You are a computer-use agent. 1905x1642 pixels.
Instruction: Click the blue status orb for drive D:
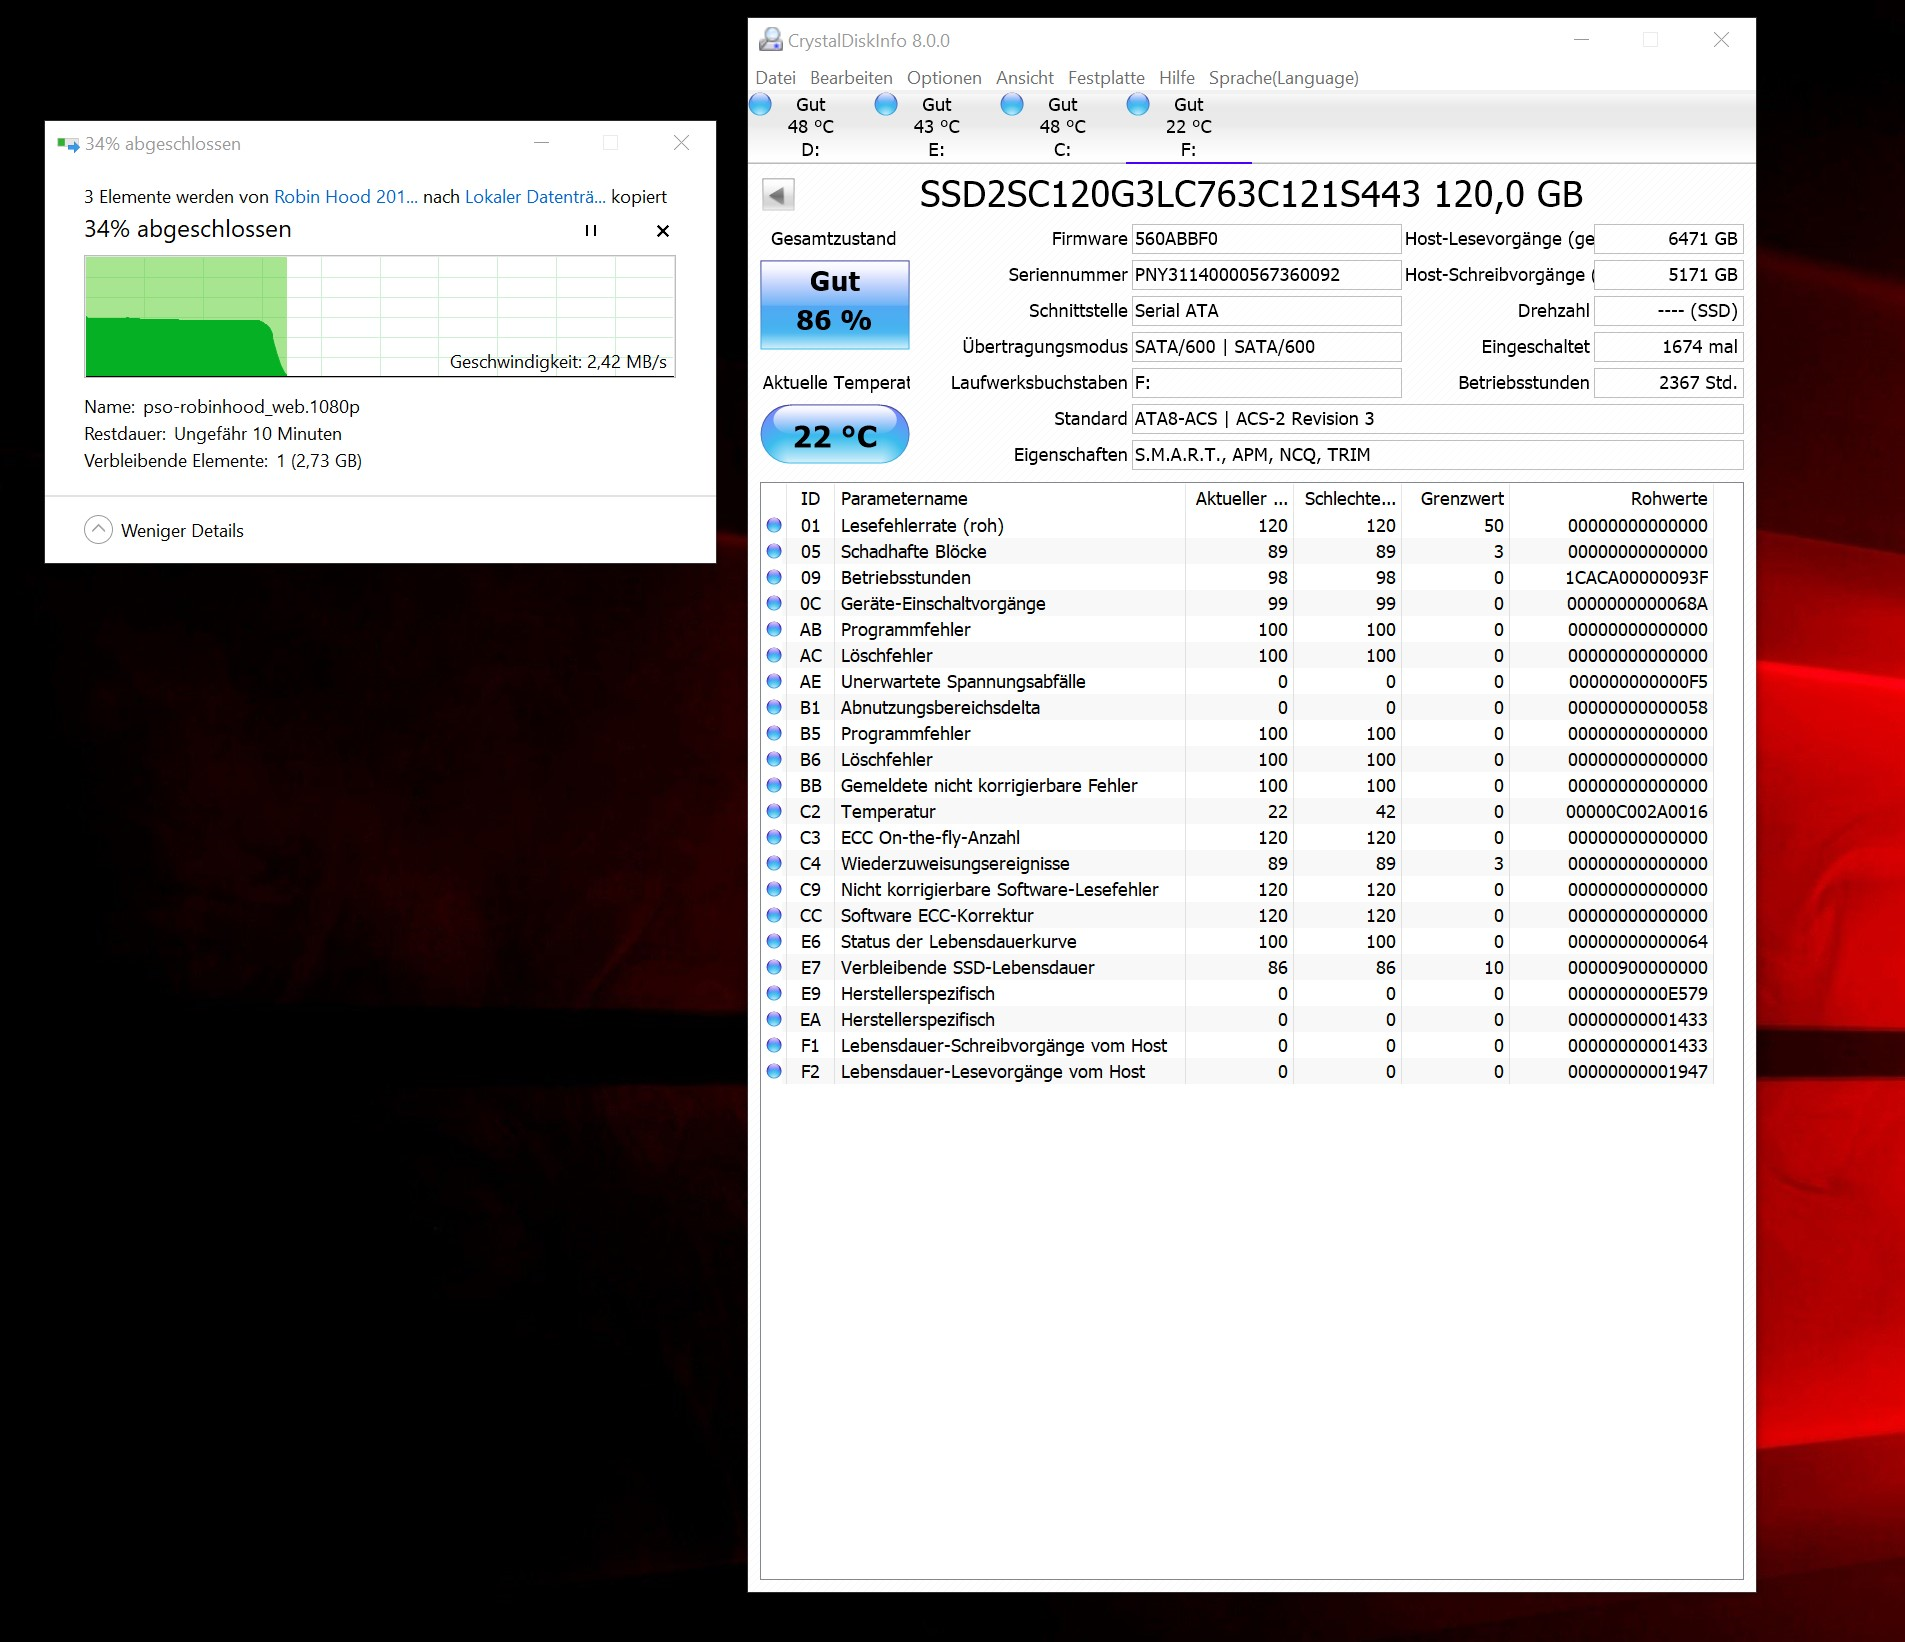761,104
